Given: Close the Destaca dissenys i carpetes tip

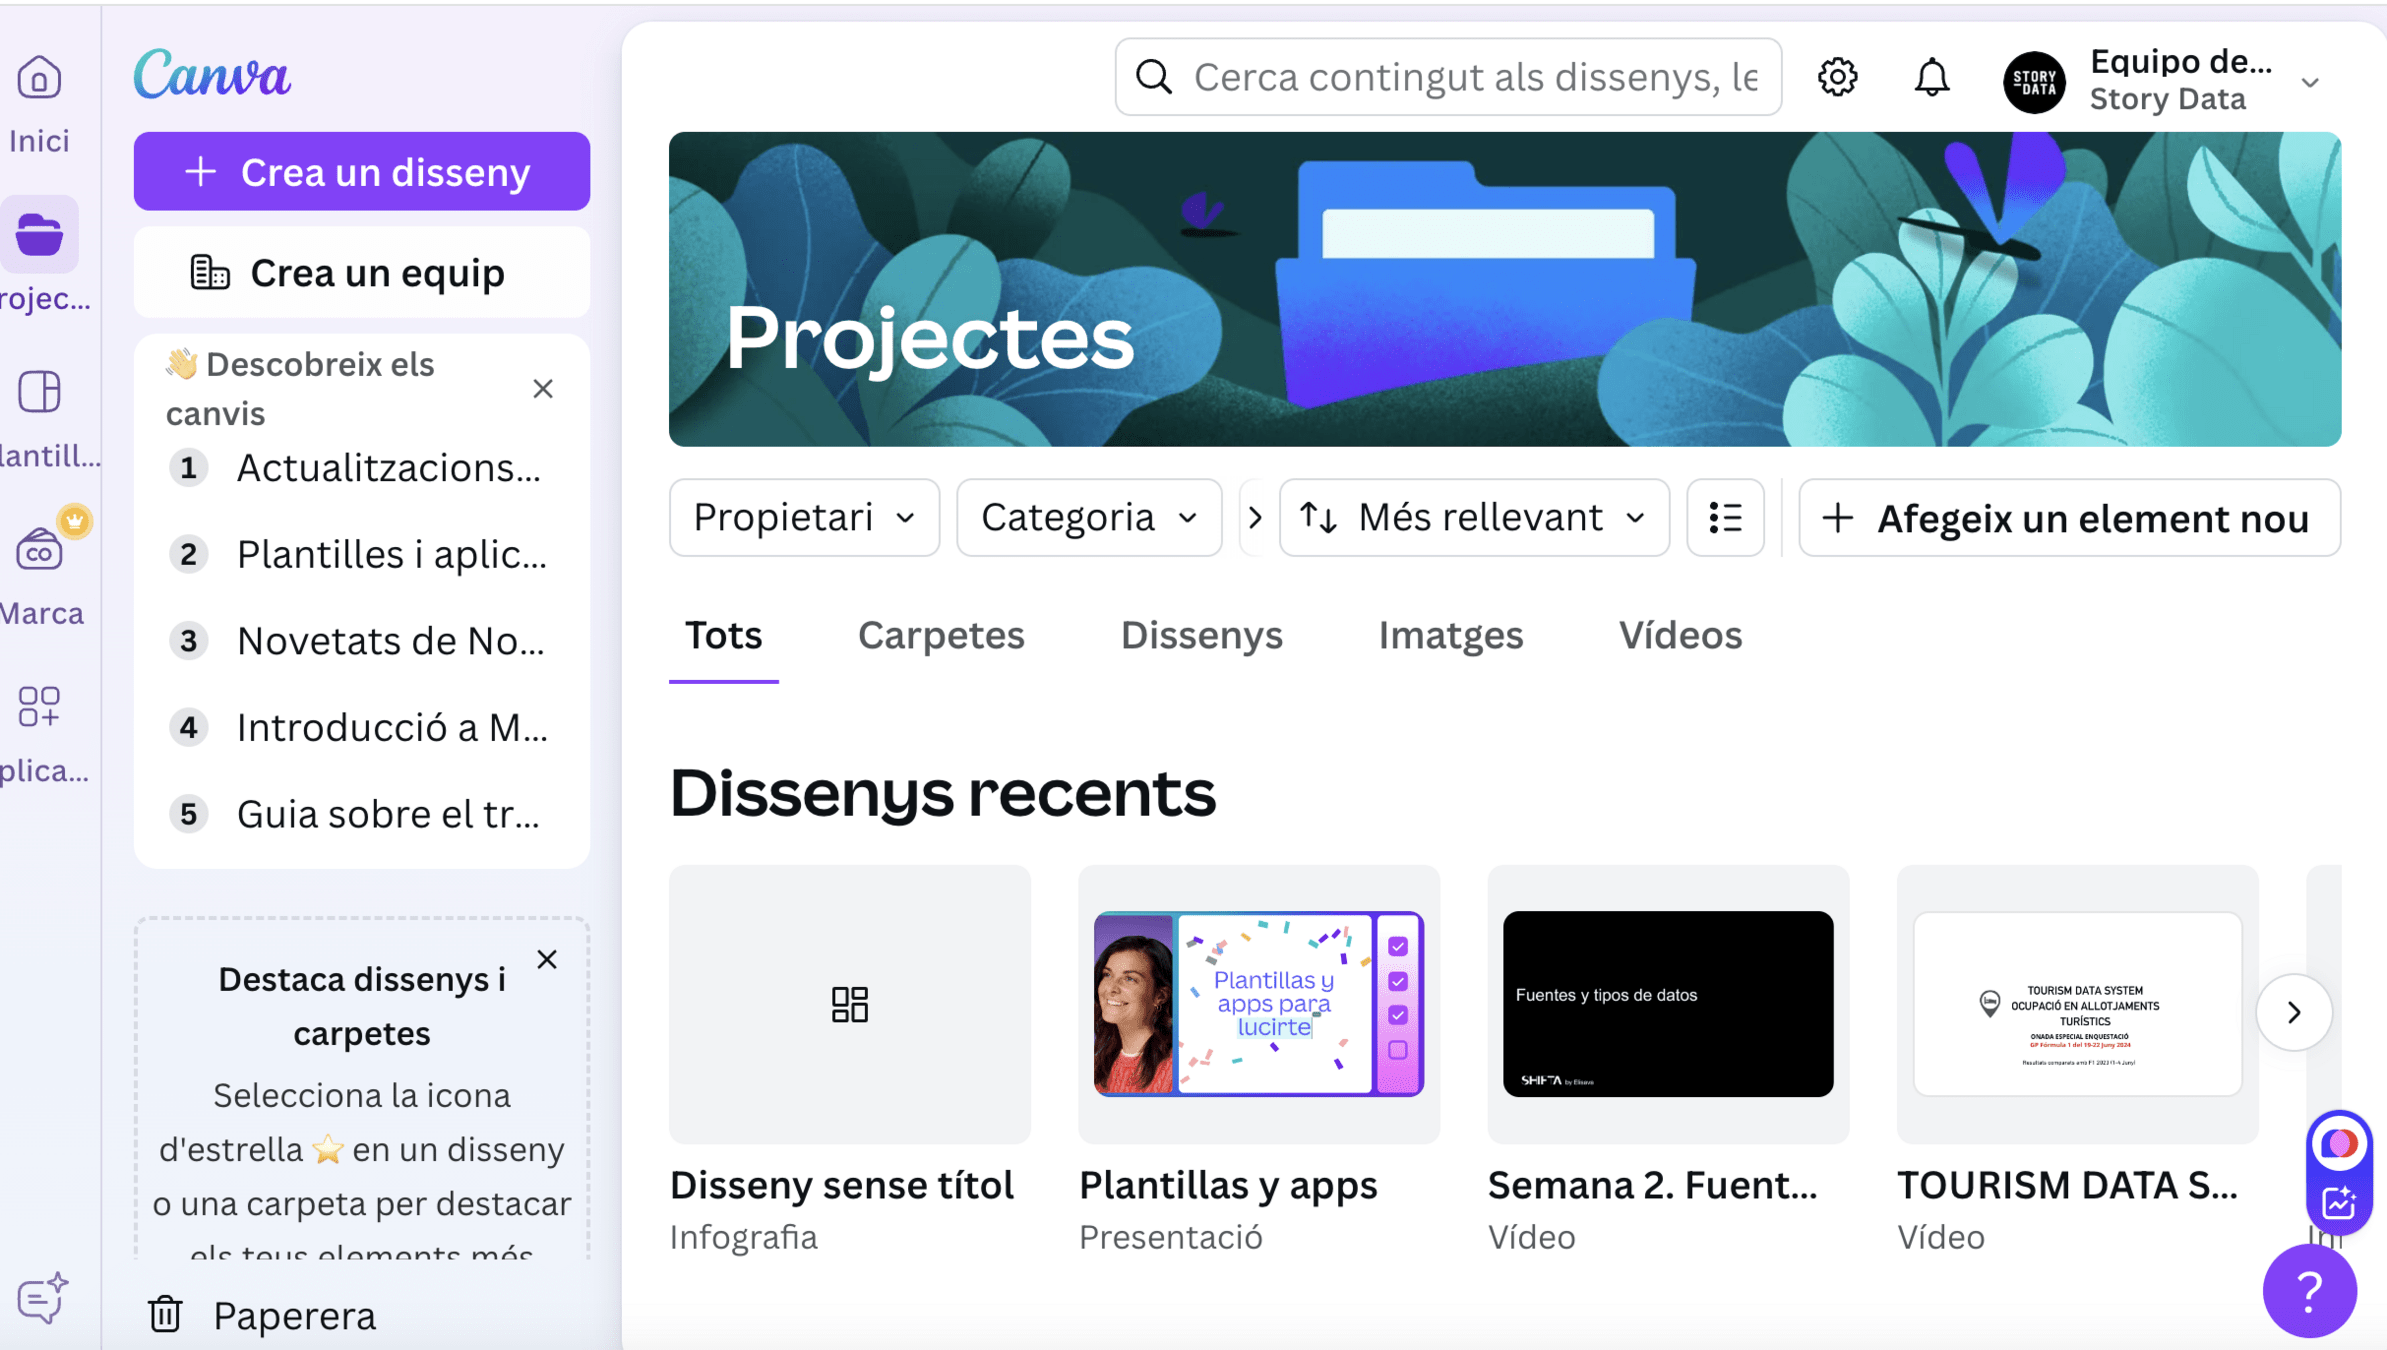Looking at the screenshot, I should 547,960.
